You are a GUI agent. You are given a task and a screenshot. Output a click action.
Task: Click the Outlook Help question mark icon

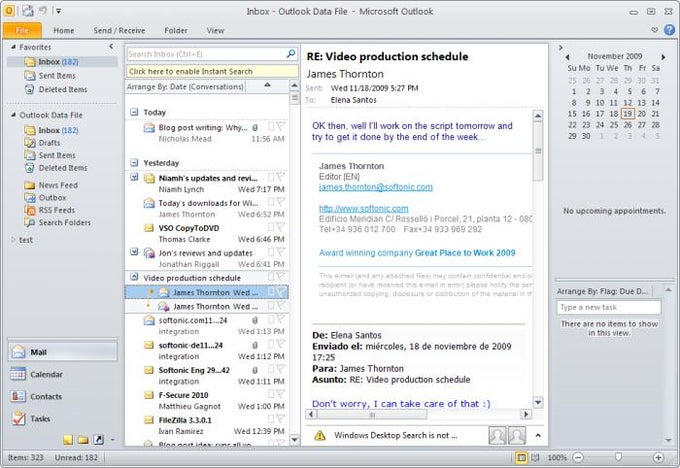coord(670,30)
